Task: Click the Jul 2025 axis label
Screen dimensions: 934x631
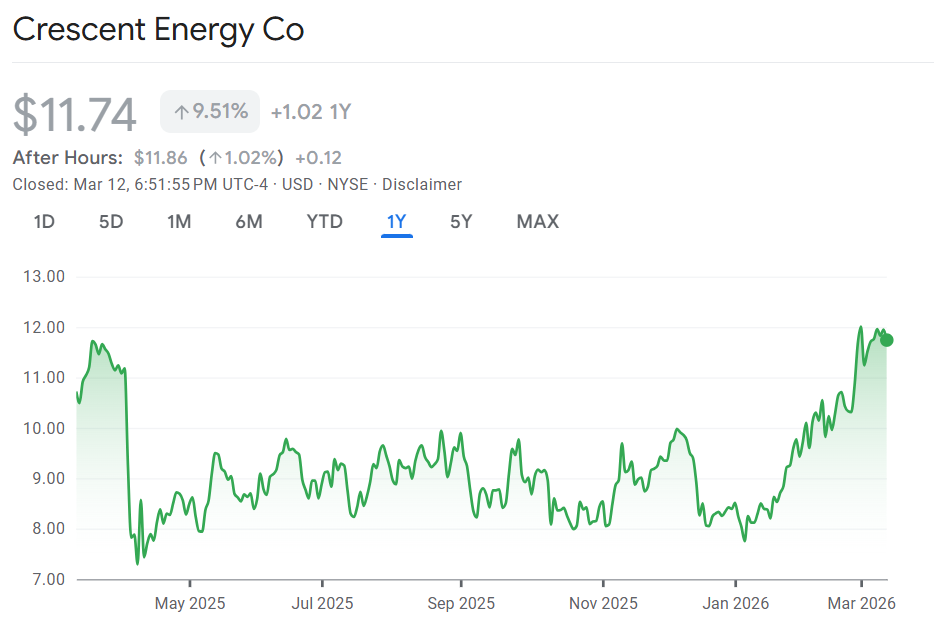Action: (322, 603)
